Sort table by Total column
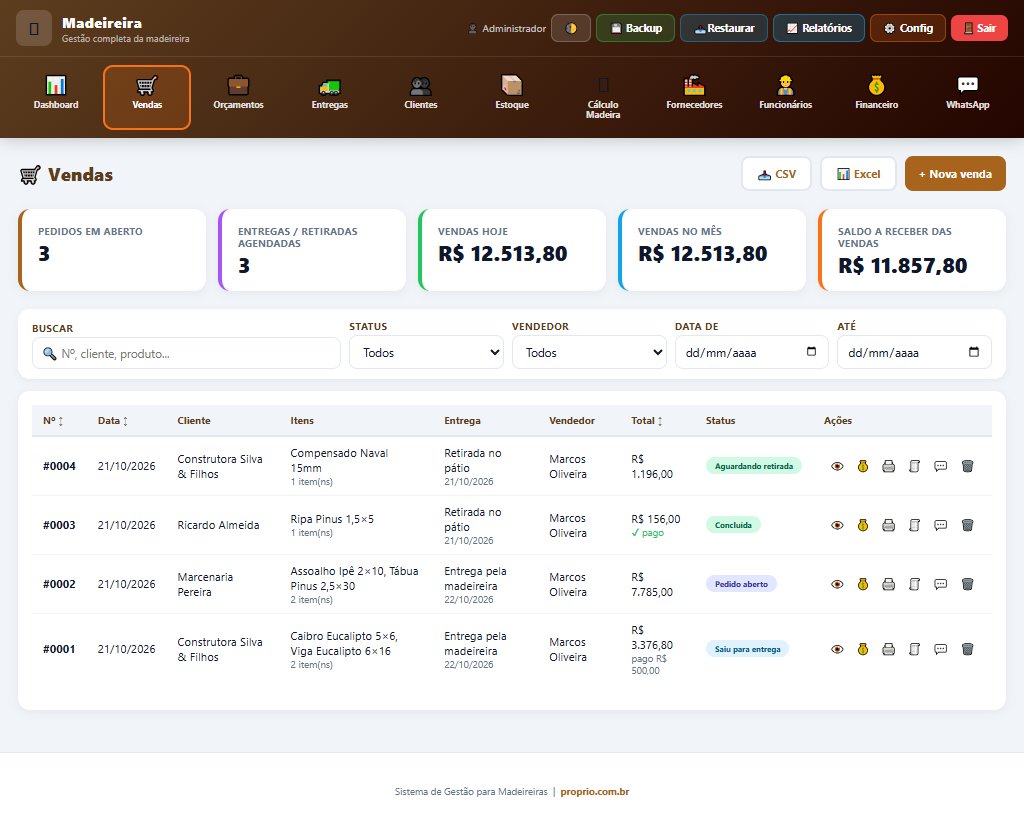Viewport: 1024px width, 813px height. 647,421
